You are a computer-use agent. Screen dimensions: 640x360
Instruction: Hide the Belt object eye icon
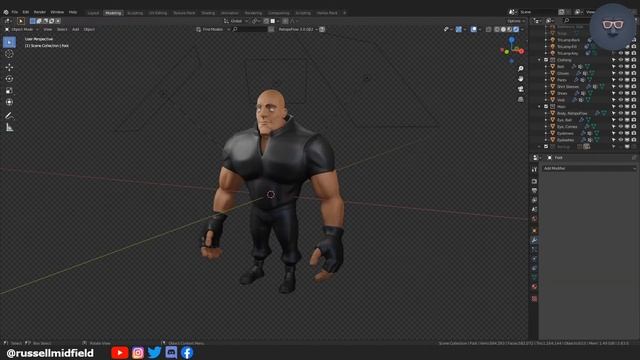(620, 67)
